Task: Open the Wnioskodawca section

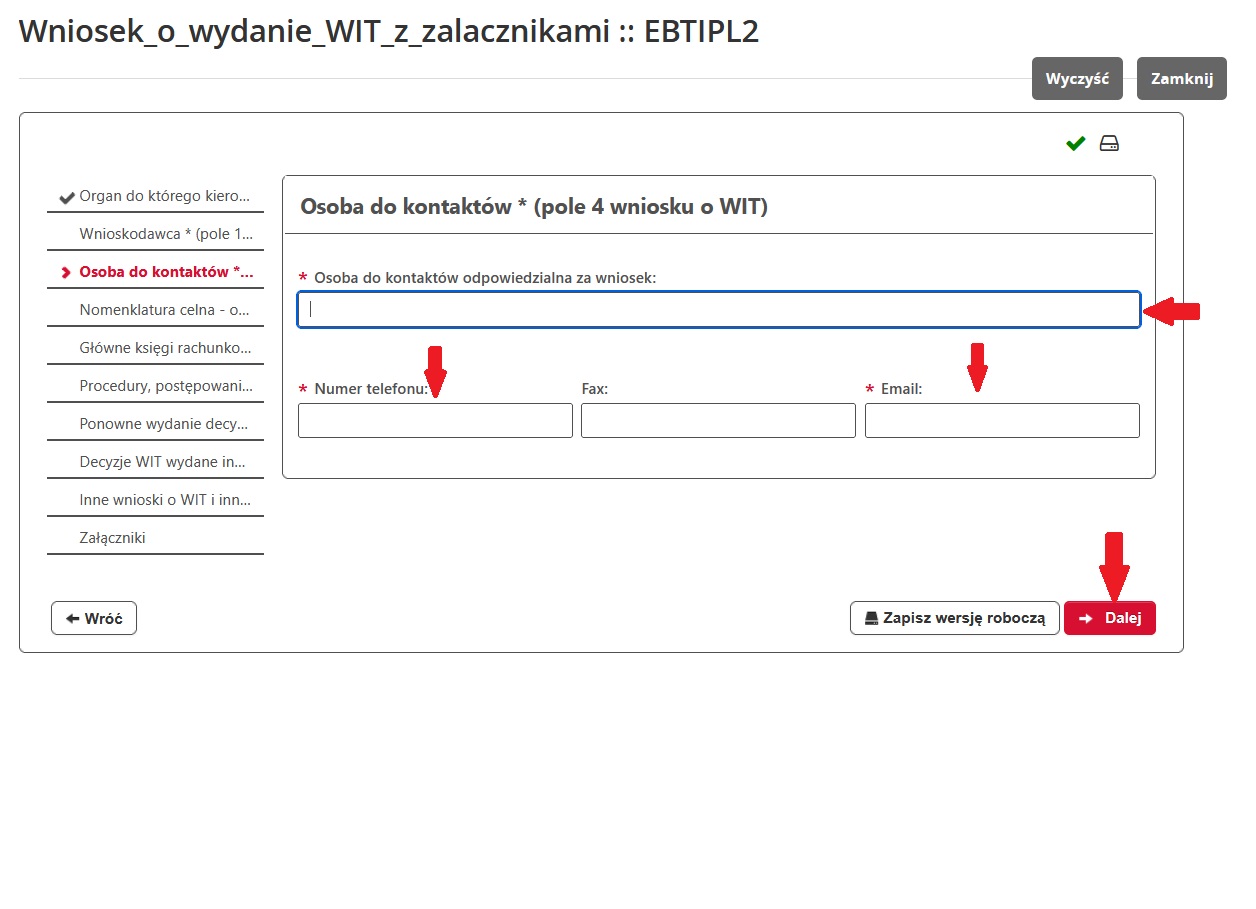Action: coord(163,233)
